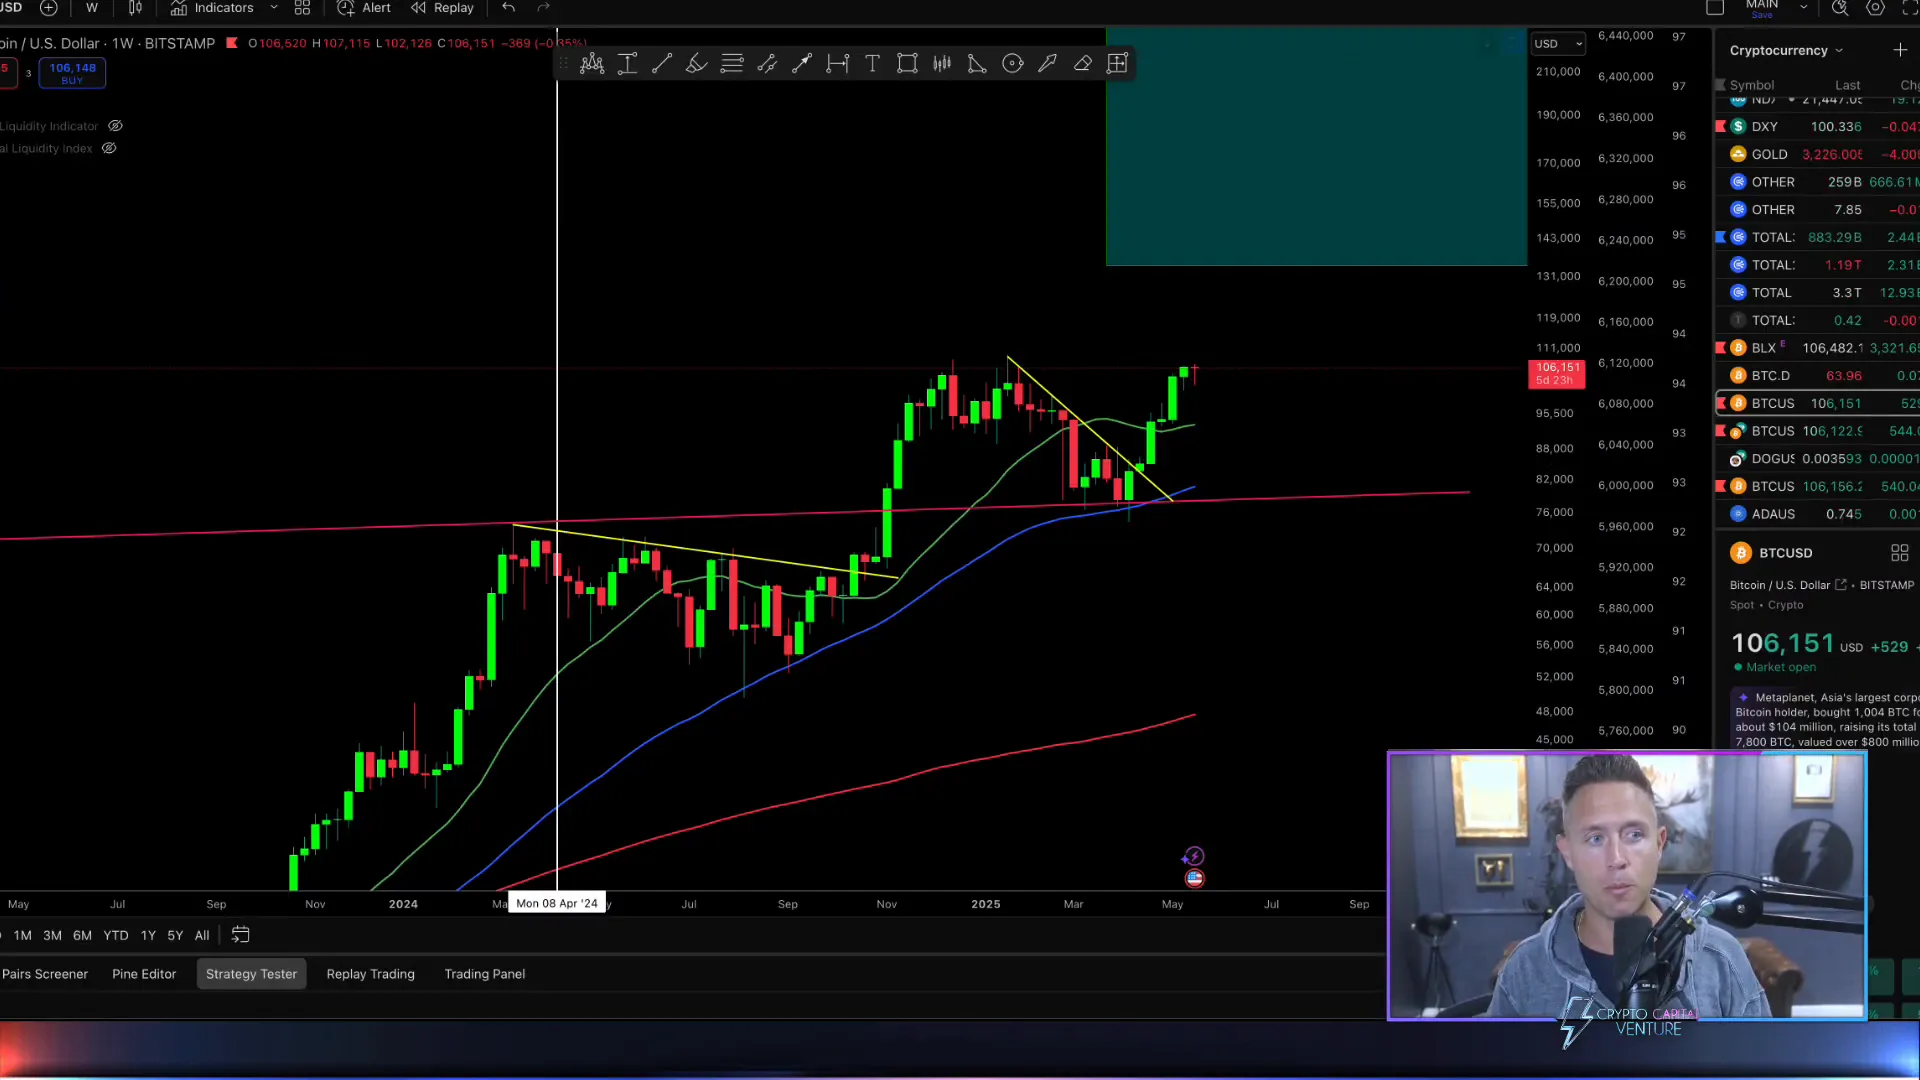
Task: Select the arrow line tool
Action: (x=802, y=64)
